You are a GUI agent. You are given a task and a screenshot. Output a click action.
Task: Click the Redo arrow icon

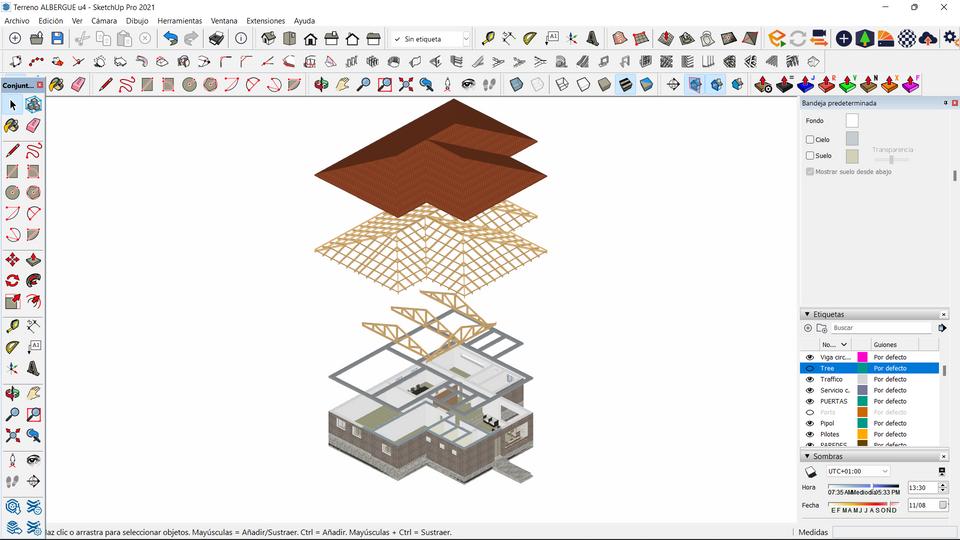pos(191,39)
